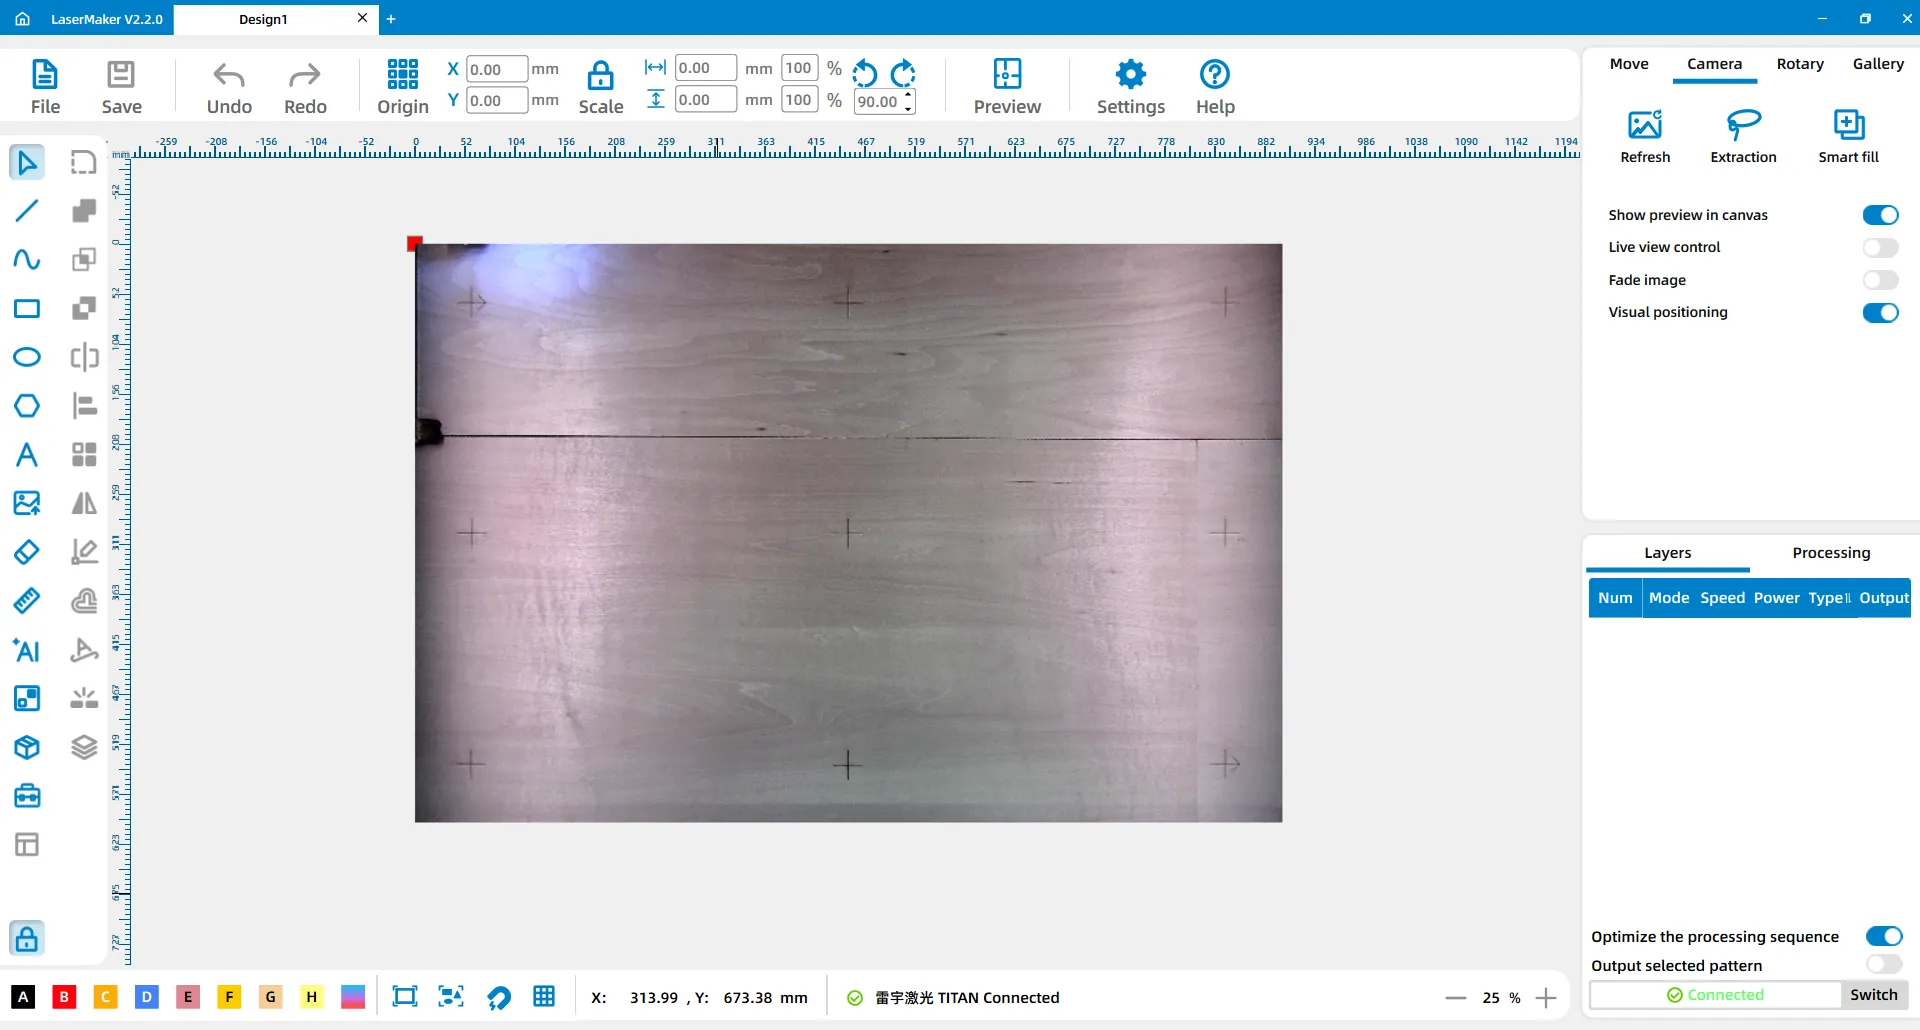Disable Show preview in canvas

click(x=1880, y=215)
